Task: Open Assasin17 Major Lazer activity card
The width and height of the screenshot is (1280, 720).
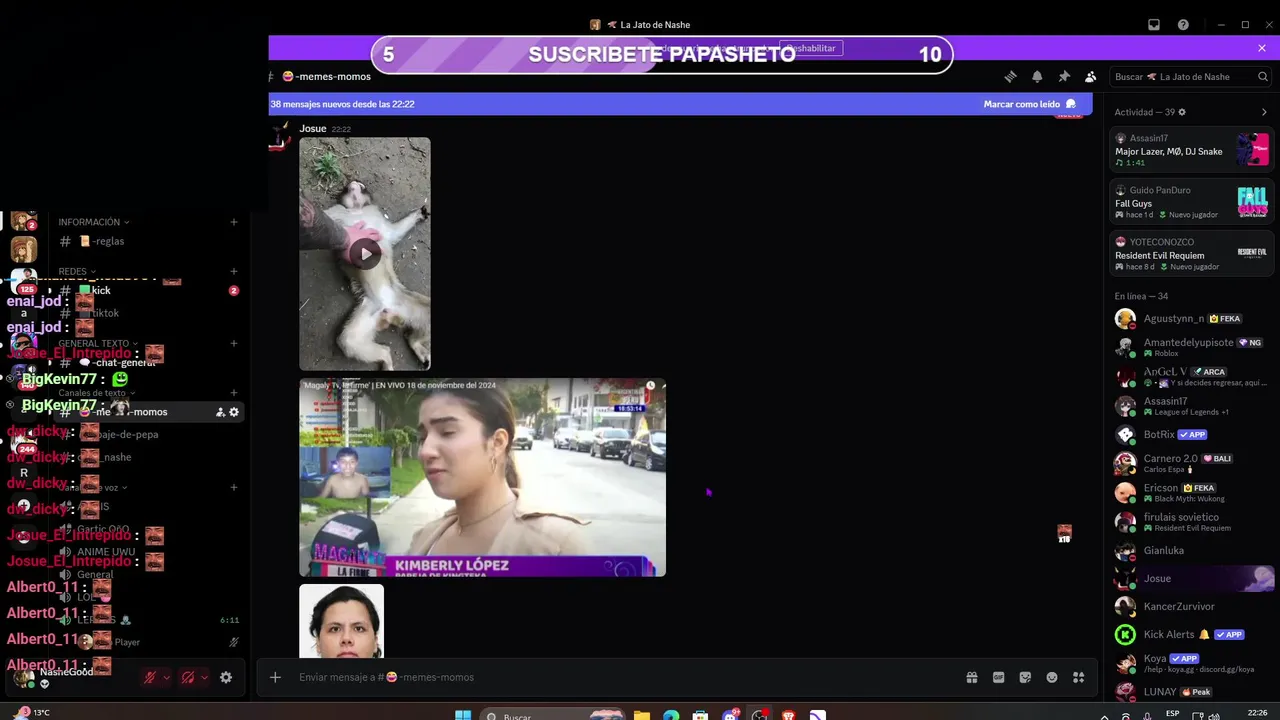Action: (x=1192, y=149)
